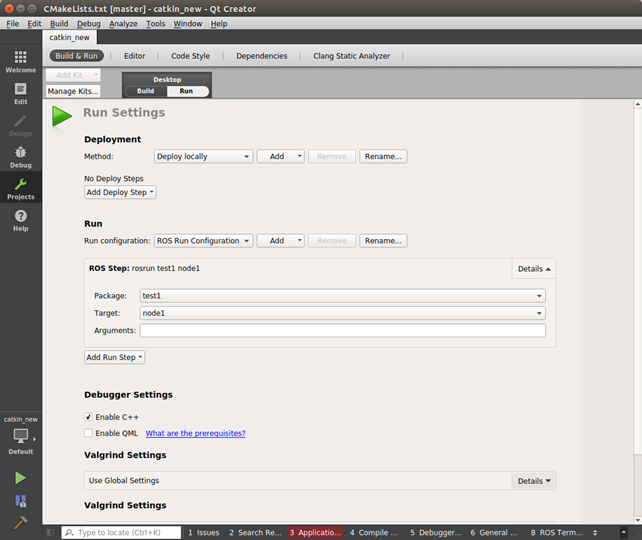Open Add Run Step dropdown
Image resolution: width=642 pixels, height=540 pixels.
(114, 357)
